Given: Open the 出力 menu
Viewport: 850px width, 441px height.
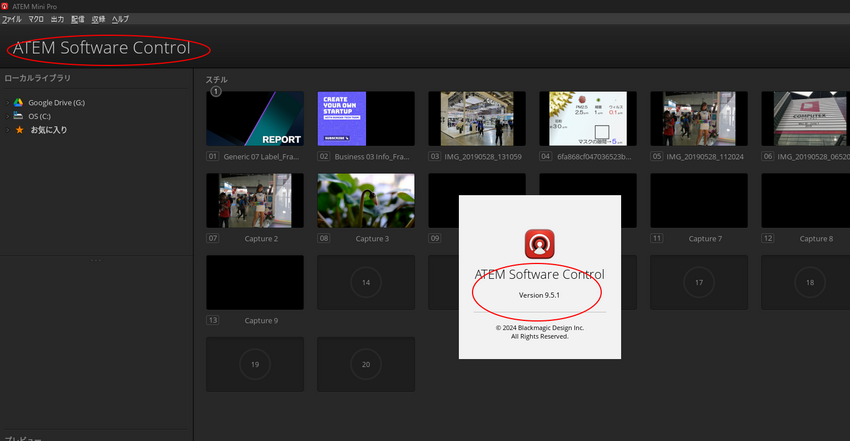Looking at the screenshot, I should (57, 19).
